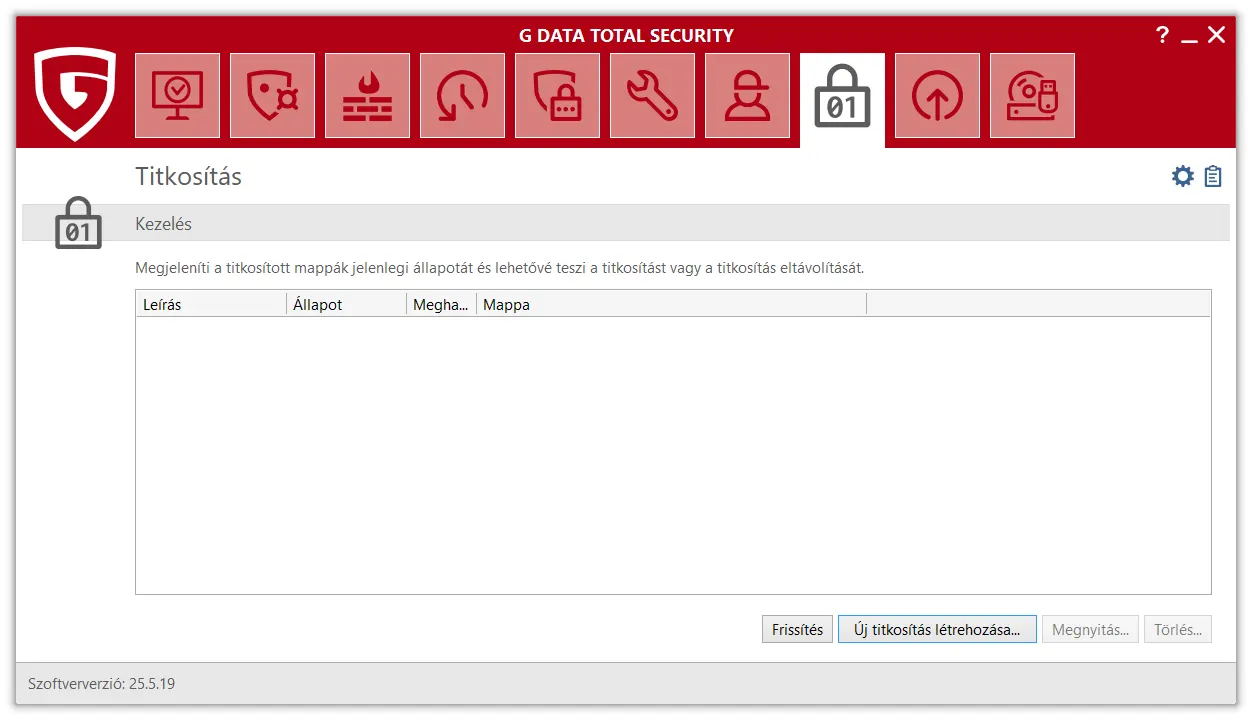This screenshot has height=720, width=1252.
Task: Open the Firewall brick wall icon
Action: (367, 96)
